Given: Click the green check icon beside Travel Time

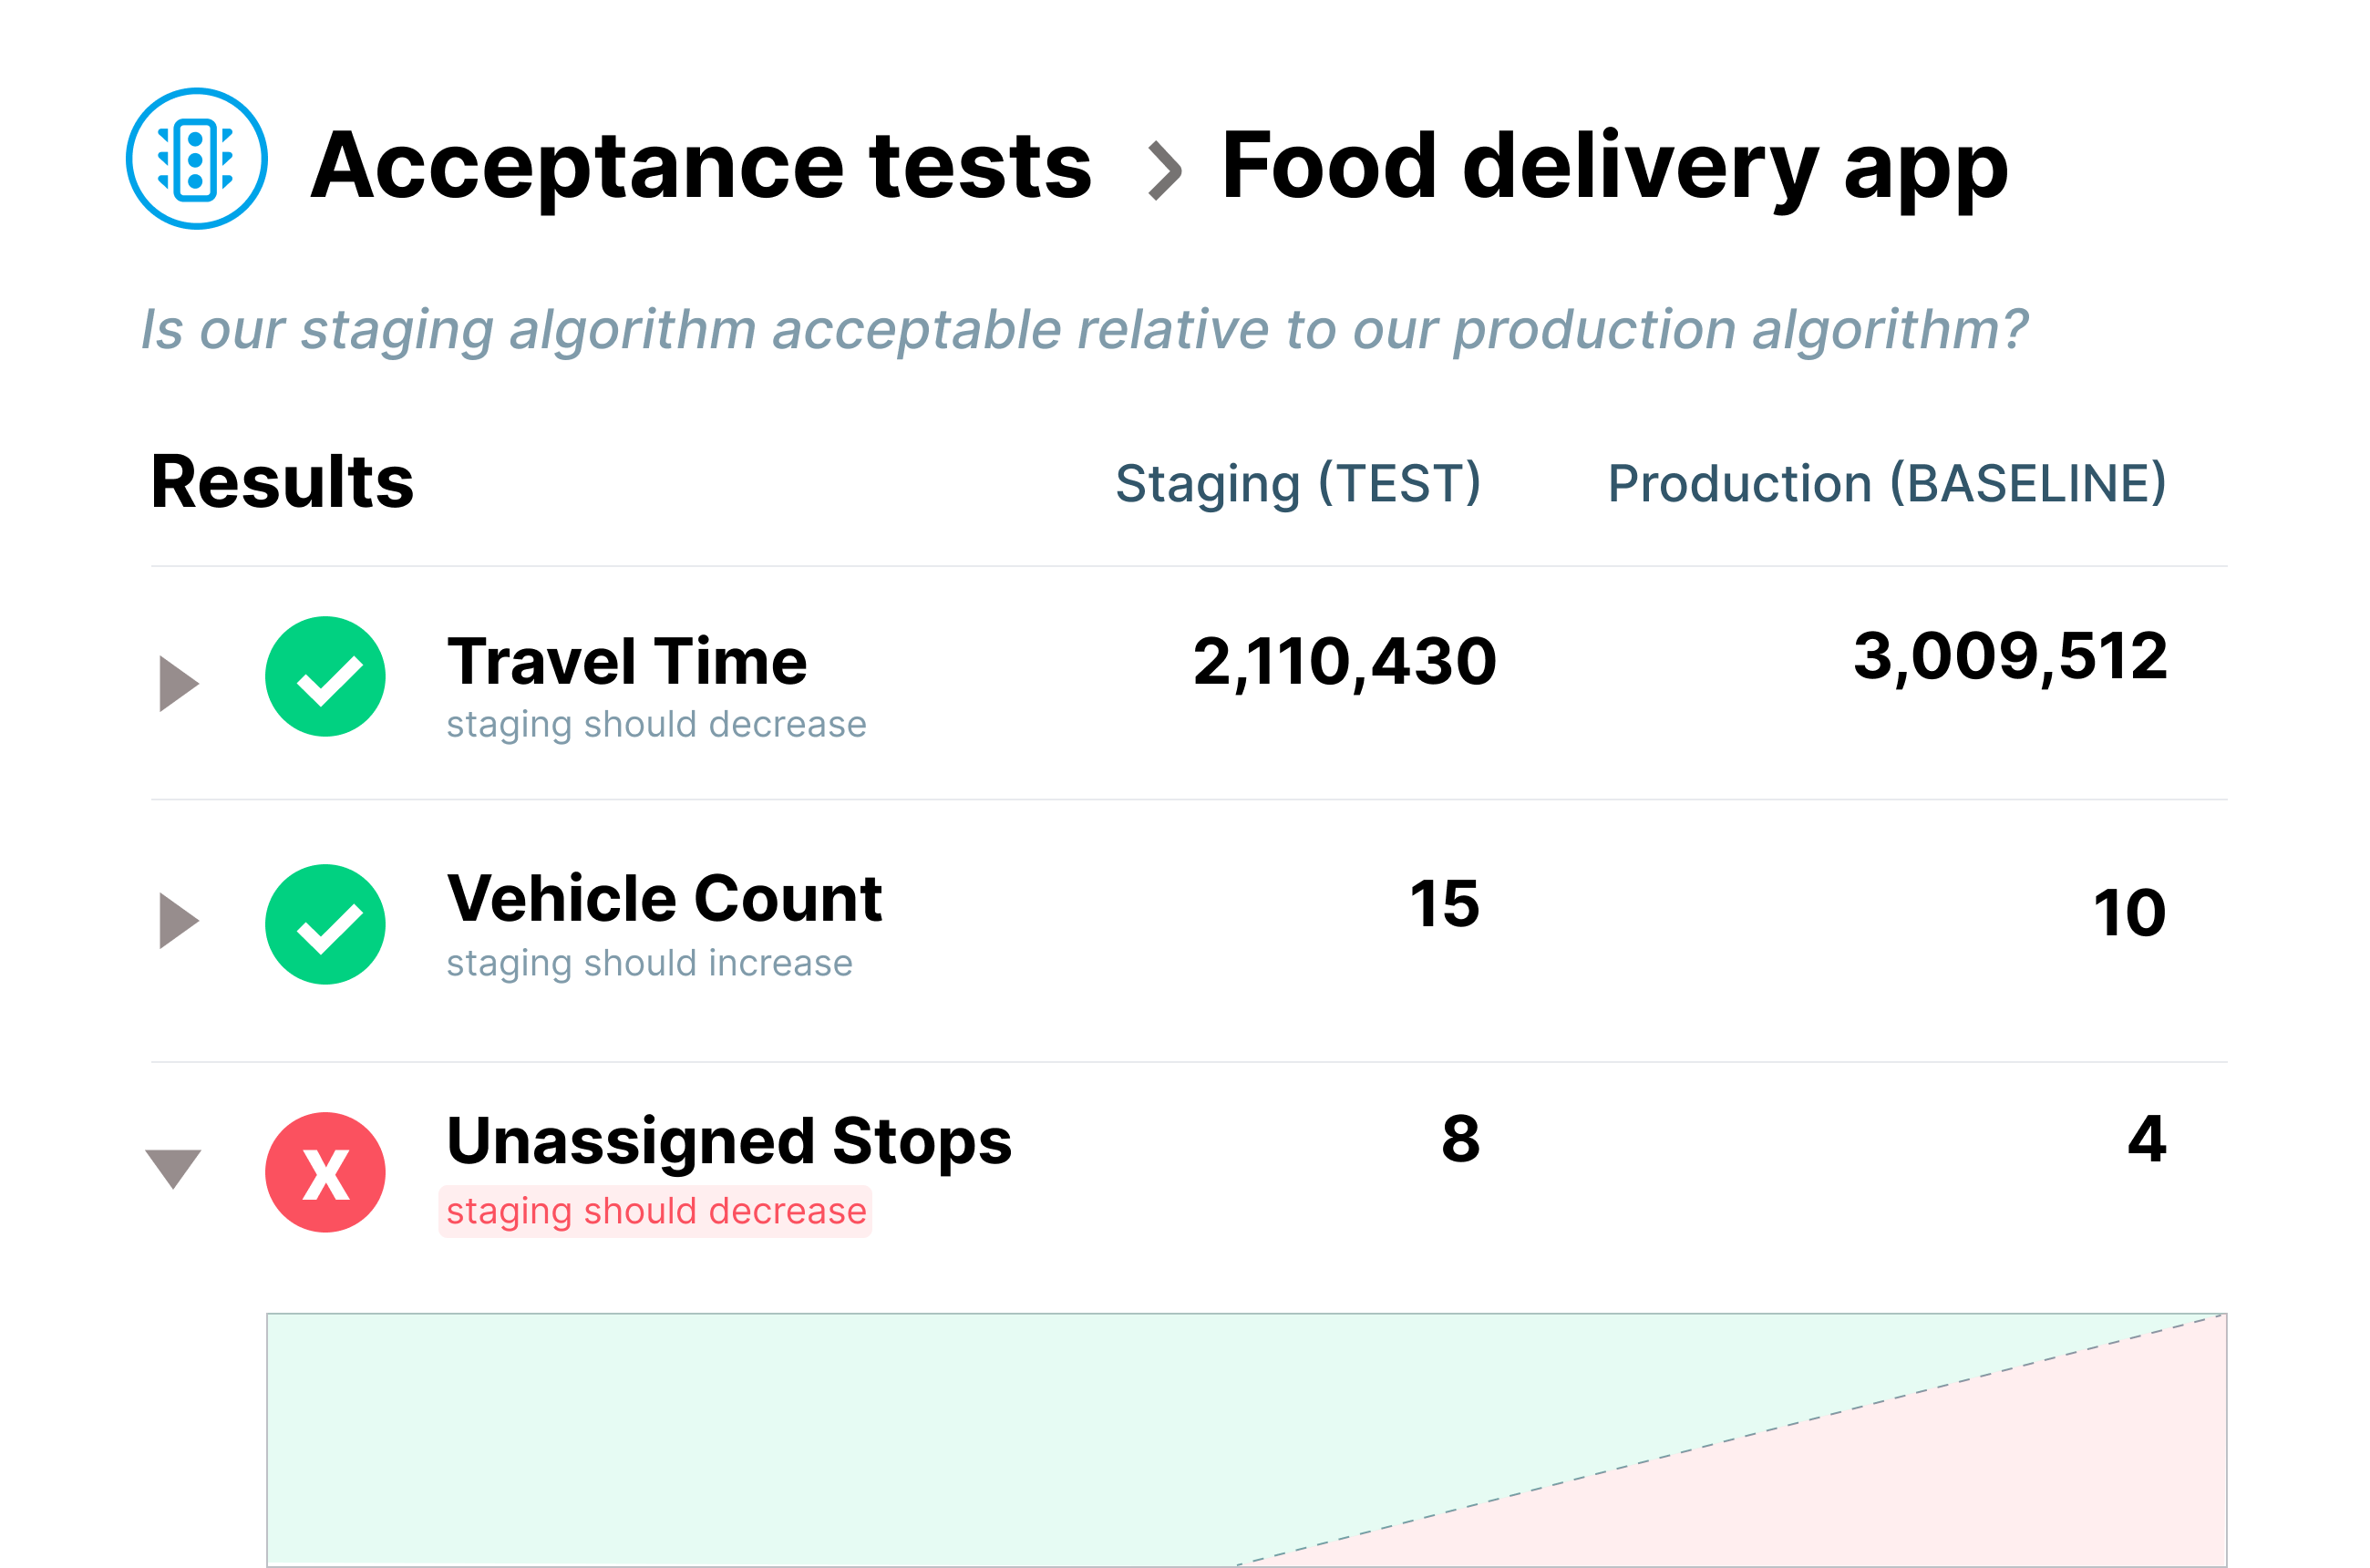Looking at the screenshot, I should (325, 677).
